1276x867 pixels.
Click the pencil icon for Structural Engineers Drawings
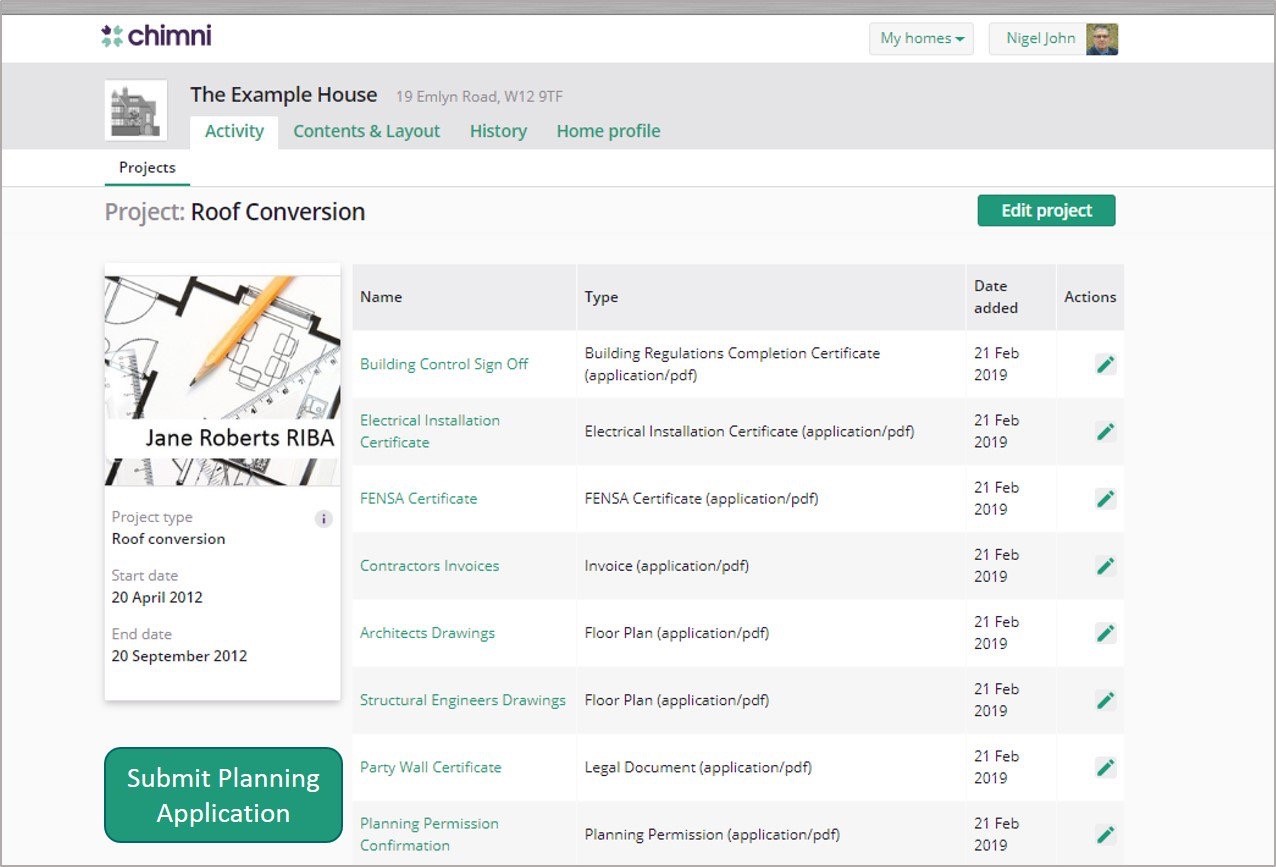[1105, 700]
